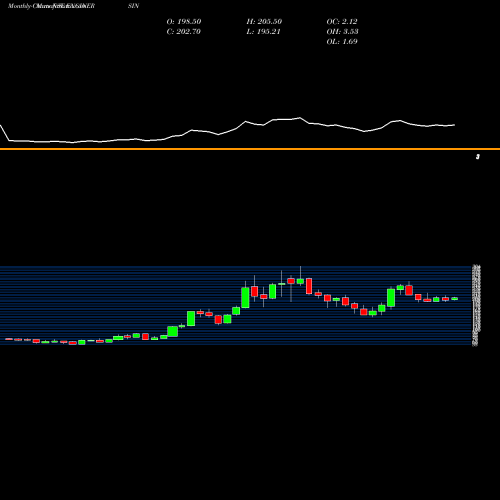The width and height of the screenshot is (500, 500).
Task: Click the low price value L: 195.21
Action: pos(263,32)
